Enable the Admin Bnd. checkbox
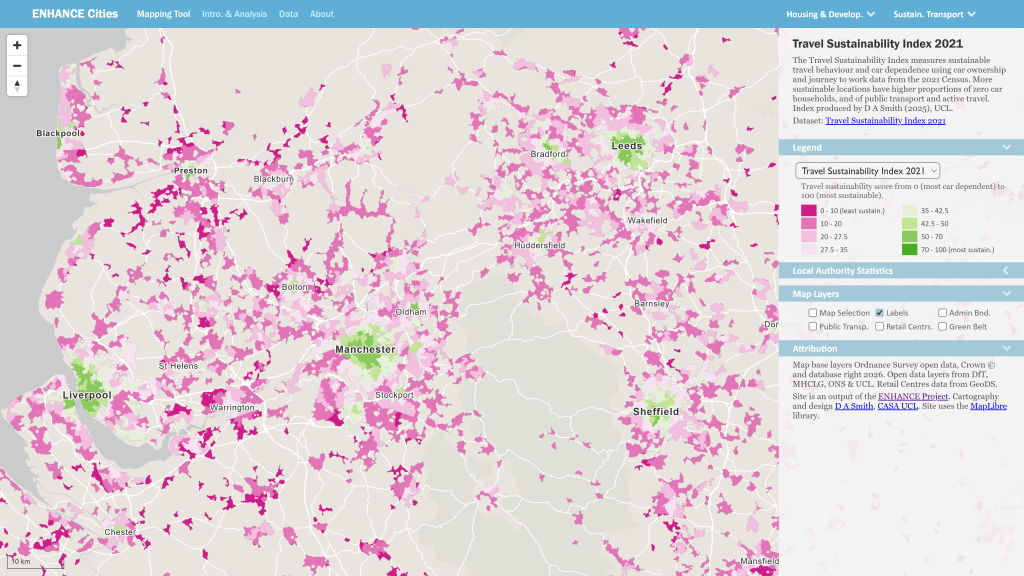Screen dimensions: 1024x576 [x=942, y=313]
